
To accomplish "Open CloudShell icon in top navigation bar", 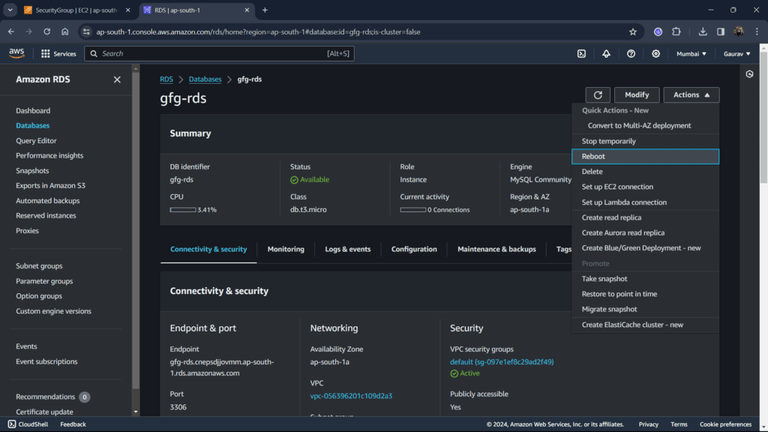I will pos(581,54).
